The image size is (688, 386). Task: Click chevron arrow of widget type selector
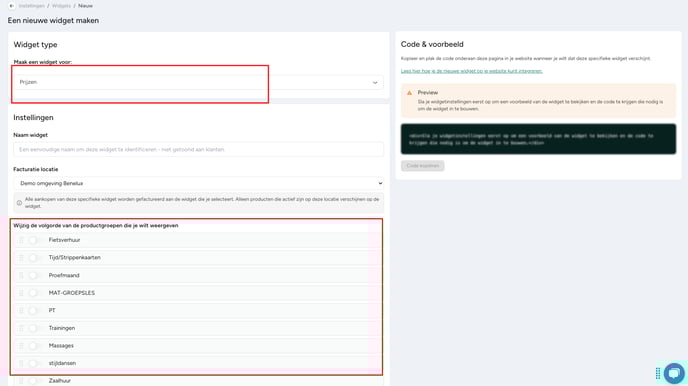click(375, 82)
